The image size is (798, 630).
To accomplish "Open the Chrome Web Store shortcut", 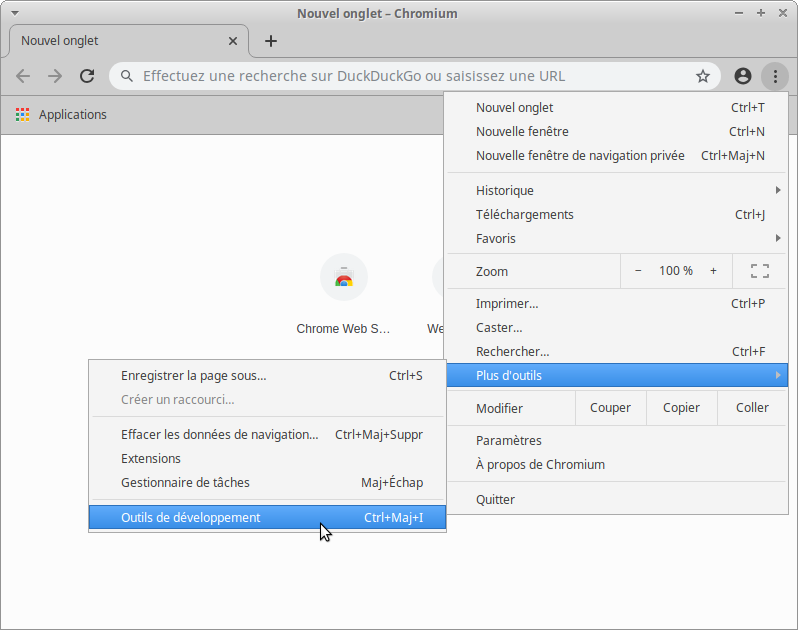I will pyautogui.click(x=343, y=277).
